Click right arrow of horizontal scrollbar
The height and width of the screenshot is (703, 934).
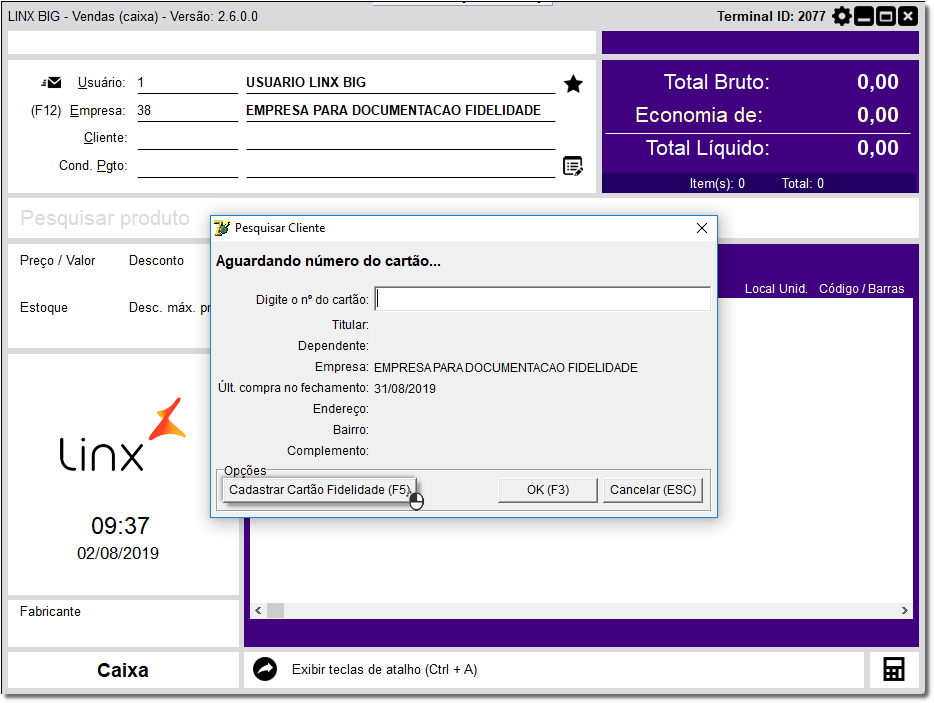(905, 611)
